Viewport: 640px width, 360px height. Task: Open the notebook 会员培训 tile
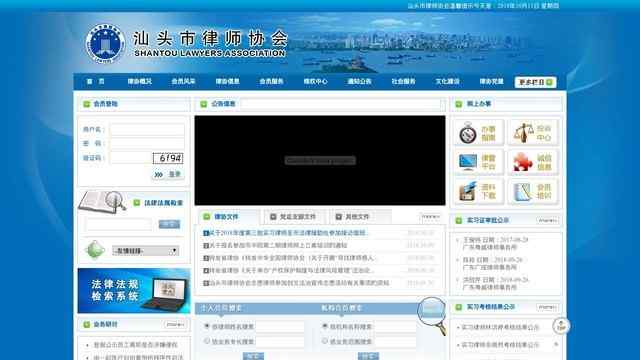(x=533, y=191)
